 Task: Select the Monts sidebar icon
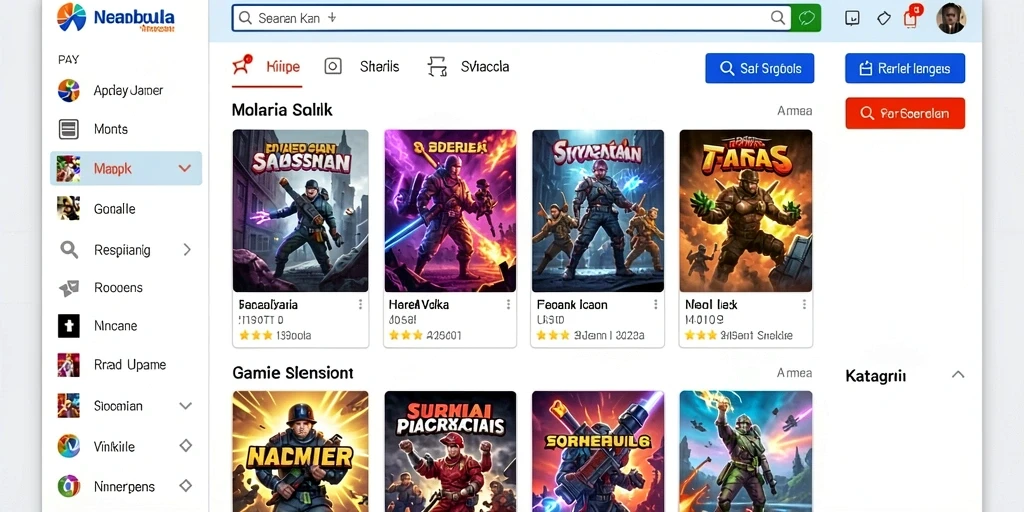[69, 129]
